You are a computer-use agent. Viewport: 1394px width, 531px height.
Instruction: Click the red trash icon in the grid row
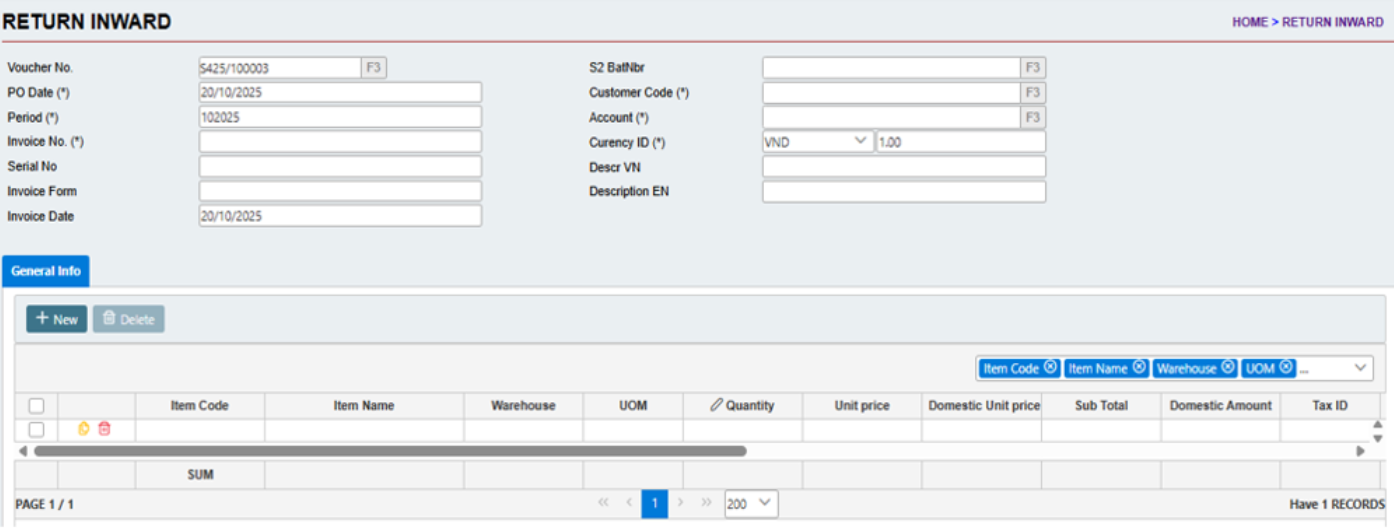104,429
